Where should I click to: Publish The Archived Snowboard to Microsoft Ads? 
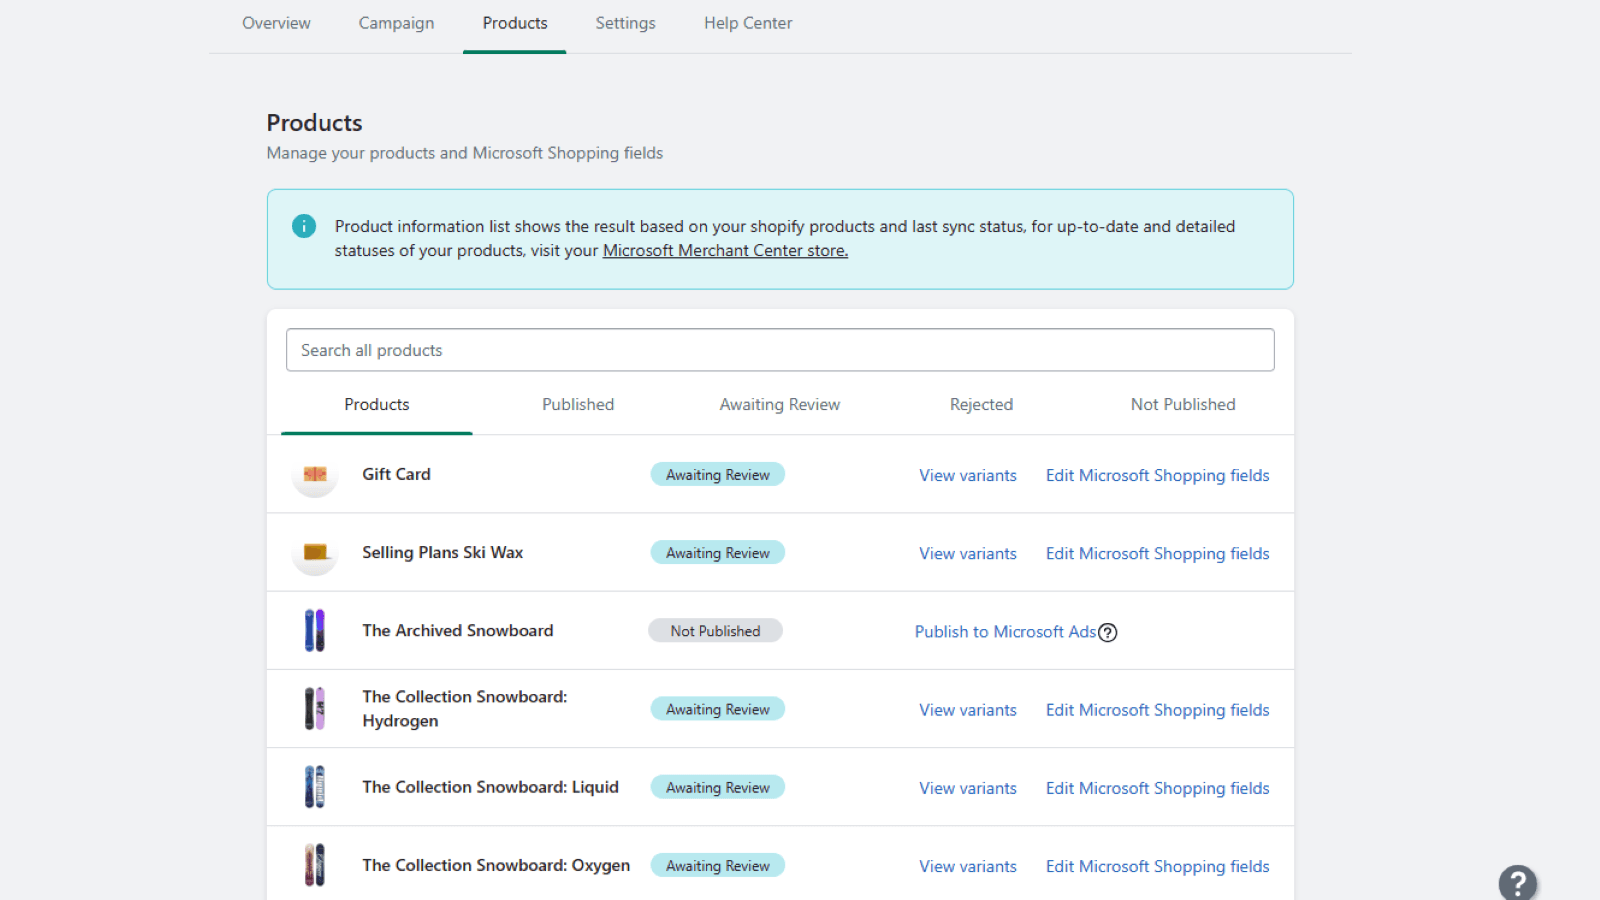click(x=1004, y=631)
